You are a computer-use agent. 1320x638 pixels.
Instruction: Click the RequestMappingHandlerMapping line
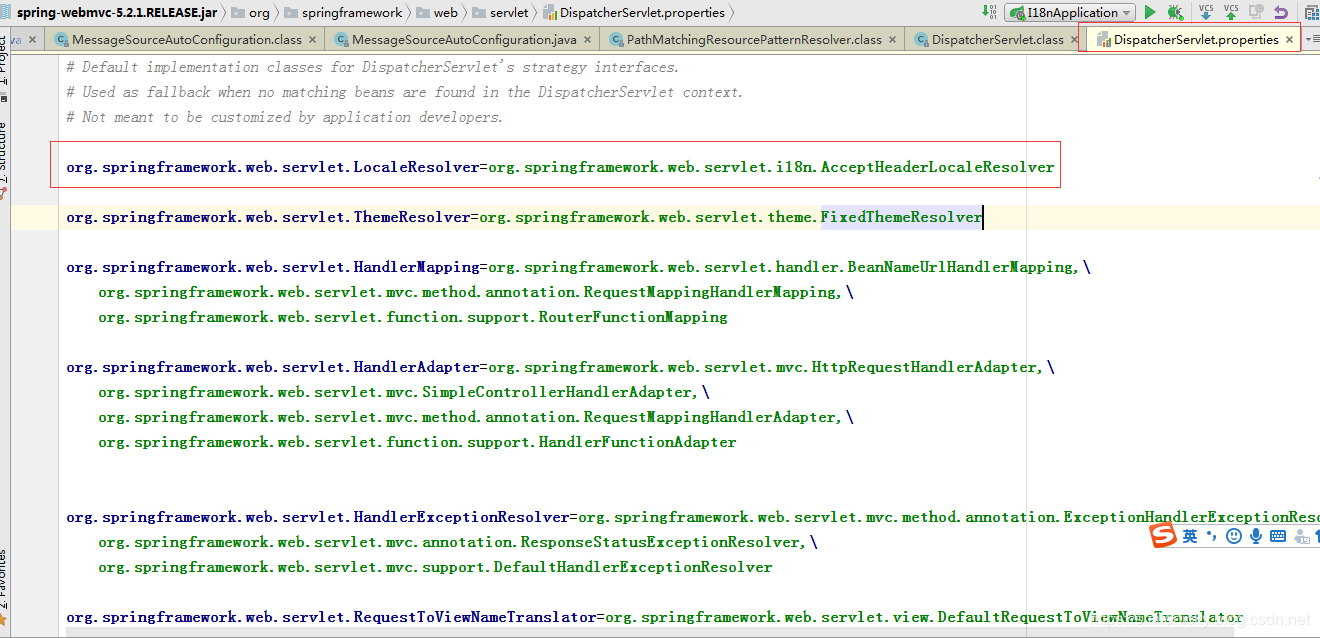(476, 292)
